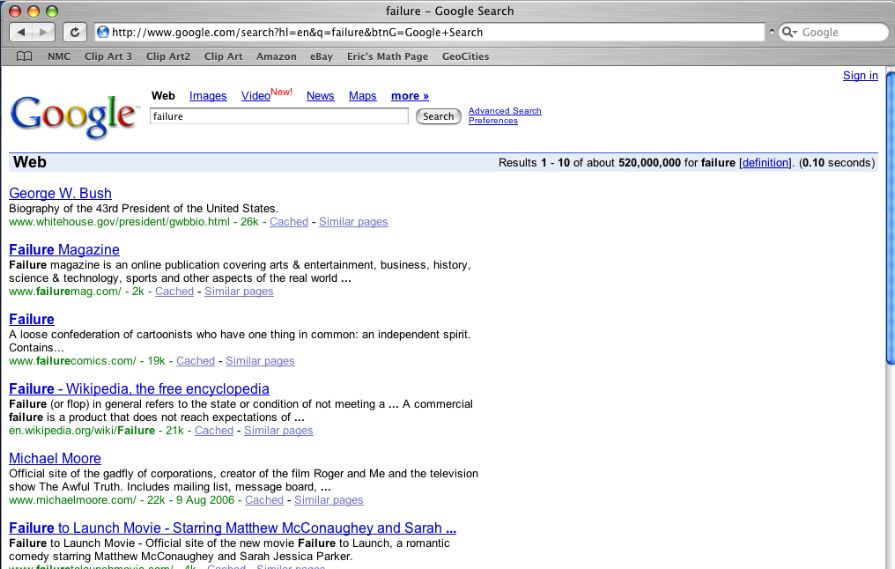Click the Safari toolbar Google search field
The height and width of the screenshot is (569, 895).
coord(833,32)
